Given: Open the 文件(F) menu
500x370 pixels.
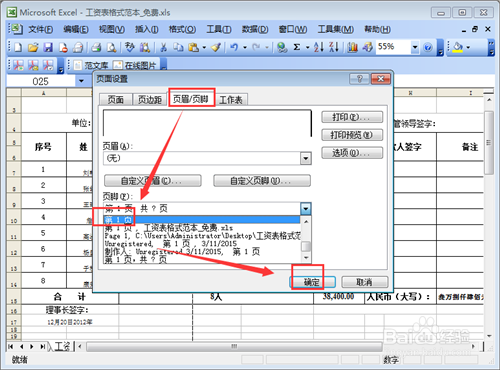Looking at the screenshot, I should [x=40, y=30].
